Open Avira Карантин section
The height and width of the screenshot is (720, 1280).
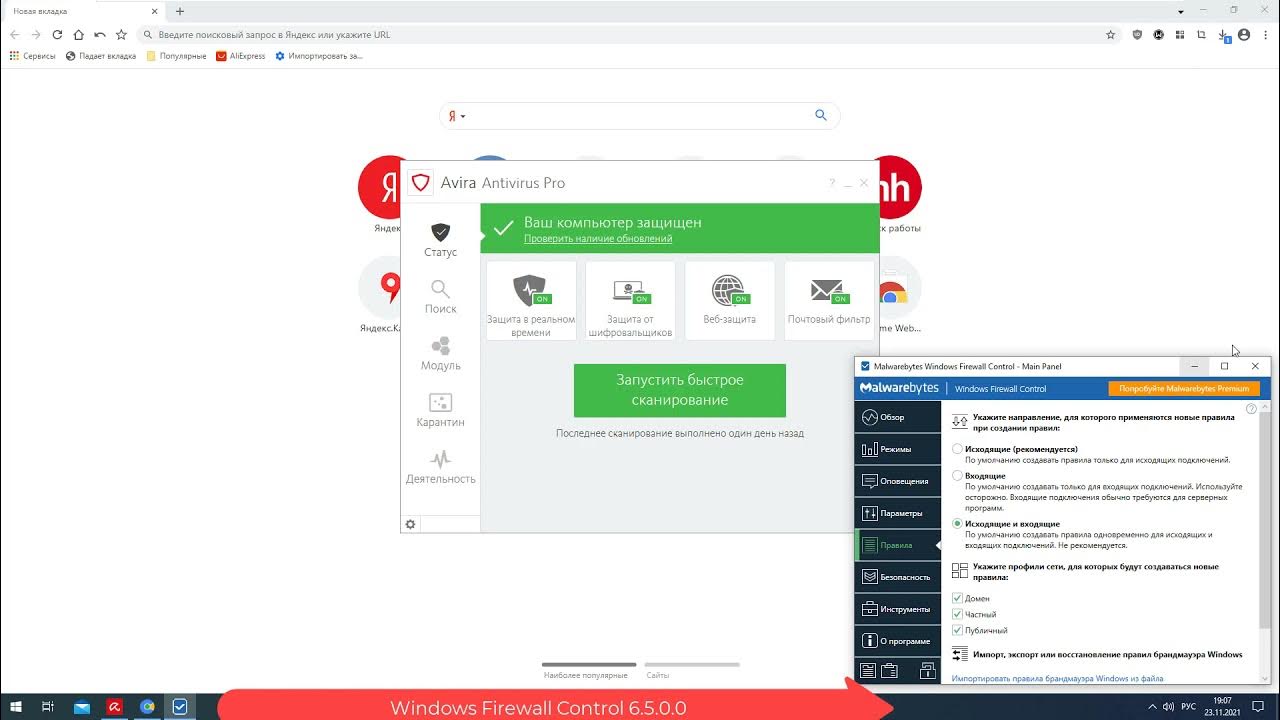(440, 410)
